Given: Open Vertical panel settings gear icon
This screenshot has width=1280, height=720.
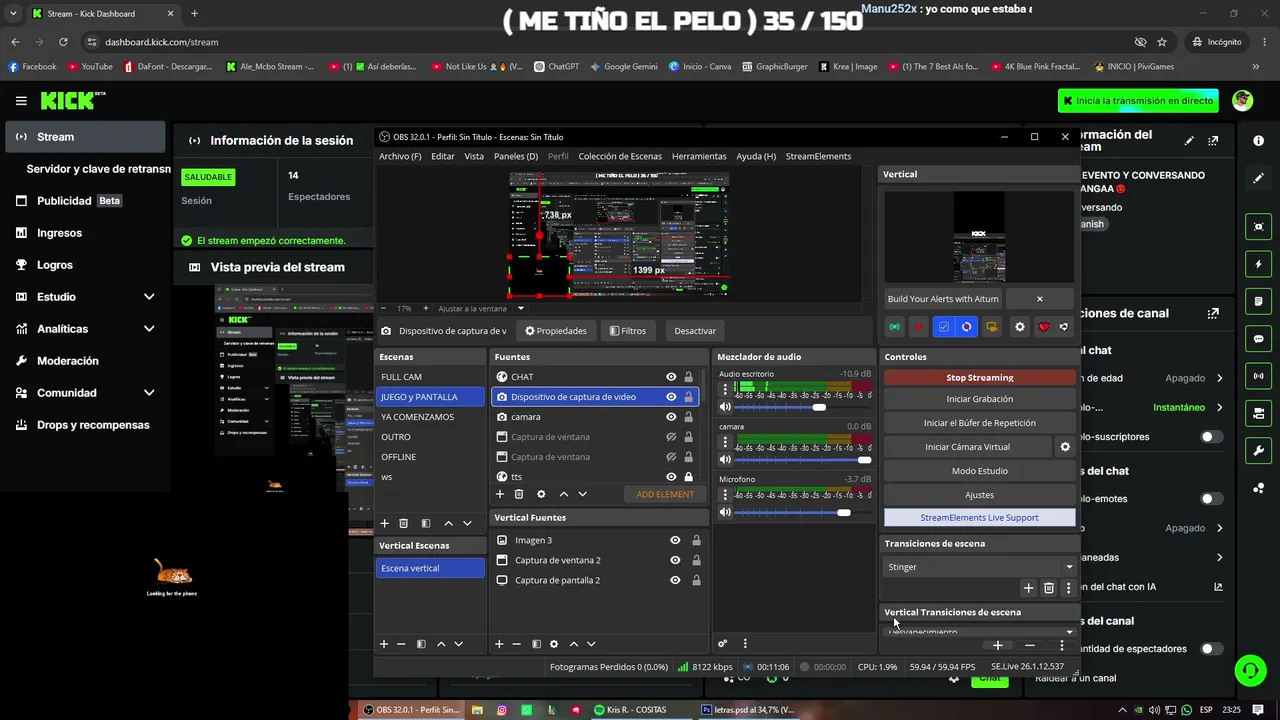Looking at the screenshot, I should point(1020,327).
